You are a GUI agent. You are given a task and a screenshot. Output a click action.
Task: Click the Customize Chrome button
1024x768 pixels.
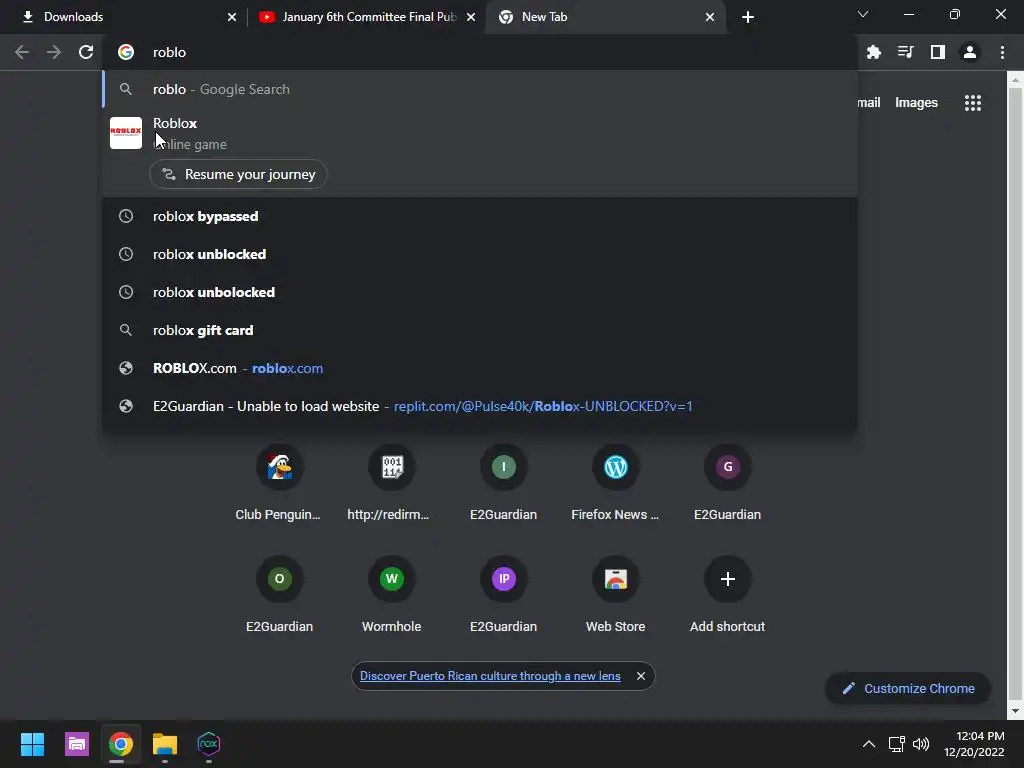tap(908, 688)
